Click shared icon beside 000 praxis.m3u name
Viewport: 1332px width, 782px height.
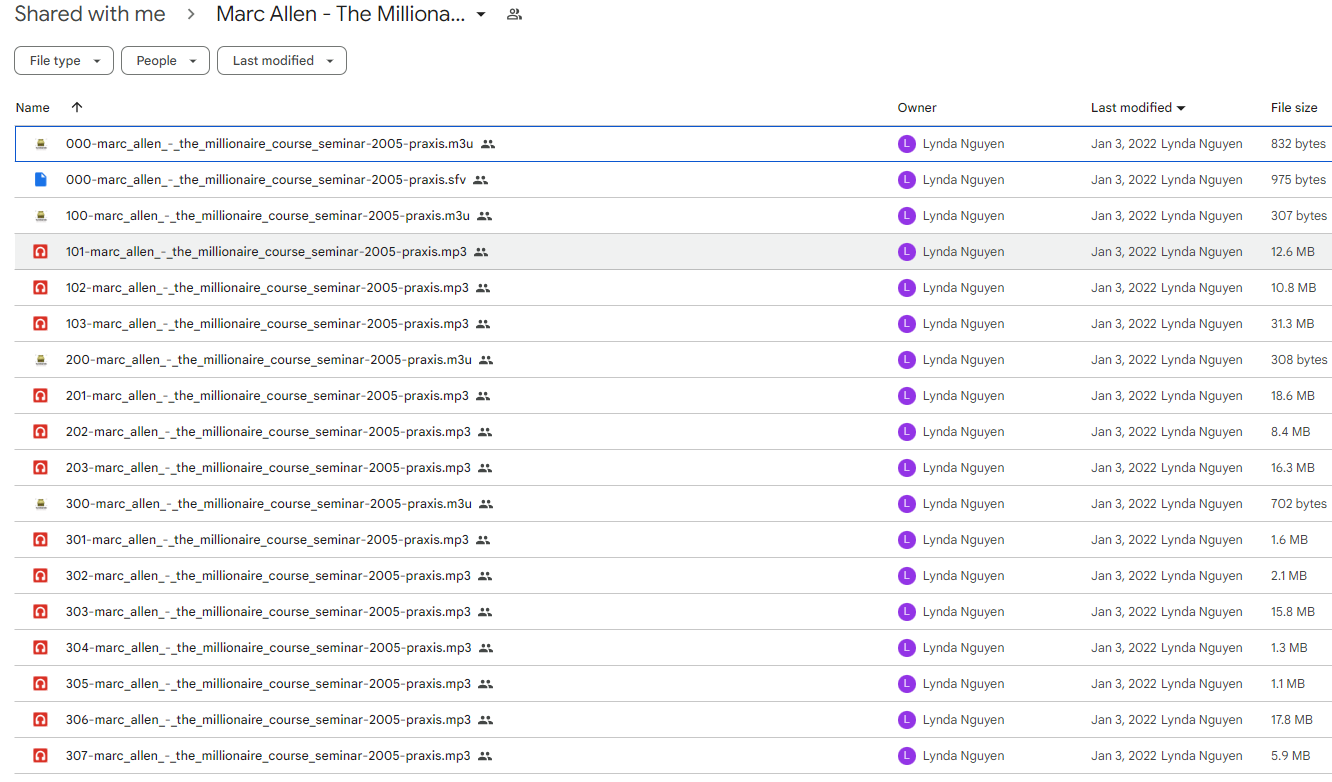click(488, 144)
